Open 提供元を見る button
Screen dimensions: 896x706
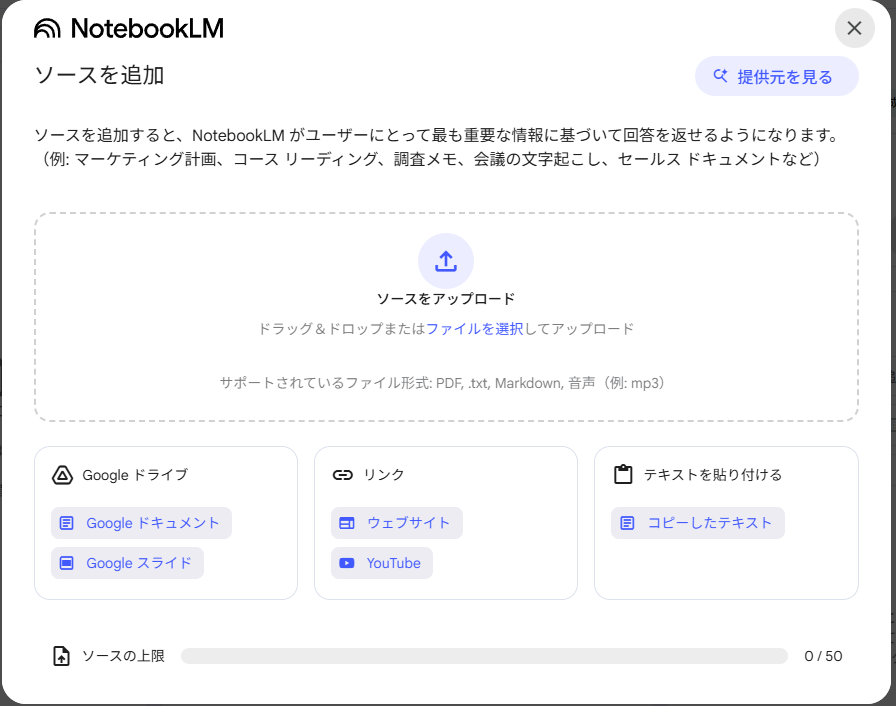[777, 77]
